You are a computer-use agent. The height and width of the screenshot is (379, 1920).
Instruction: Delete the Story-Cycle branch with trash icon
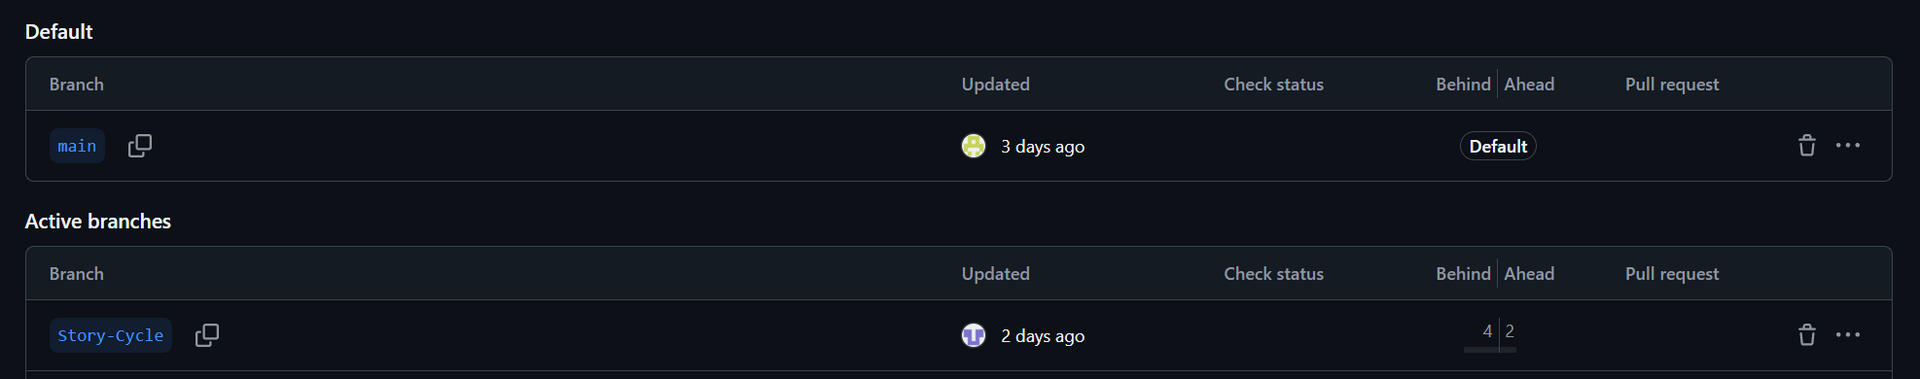pyautogui.click(x=1807, y=335)
